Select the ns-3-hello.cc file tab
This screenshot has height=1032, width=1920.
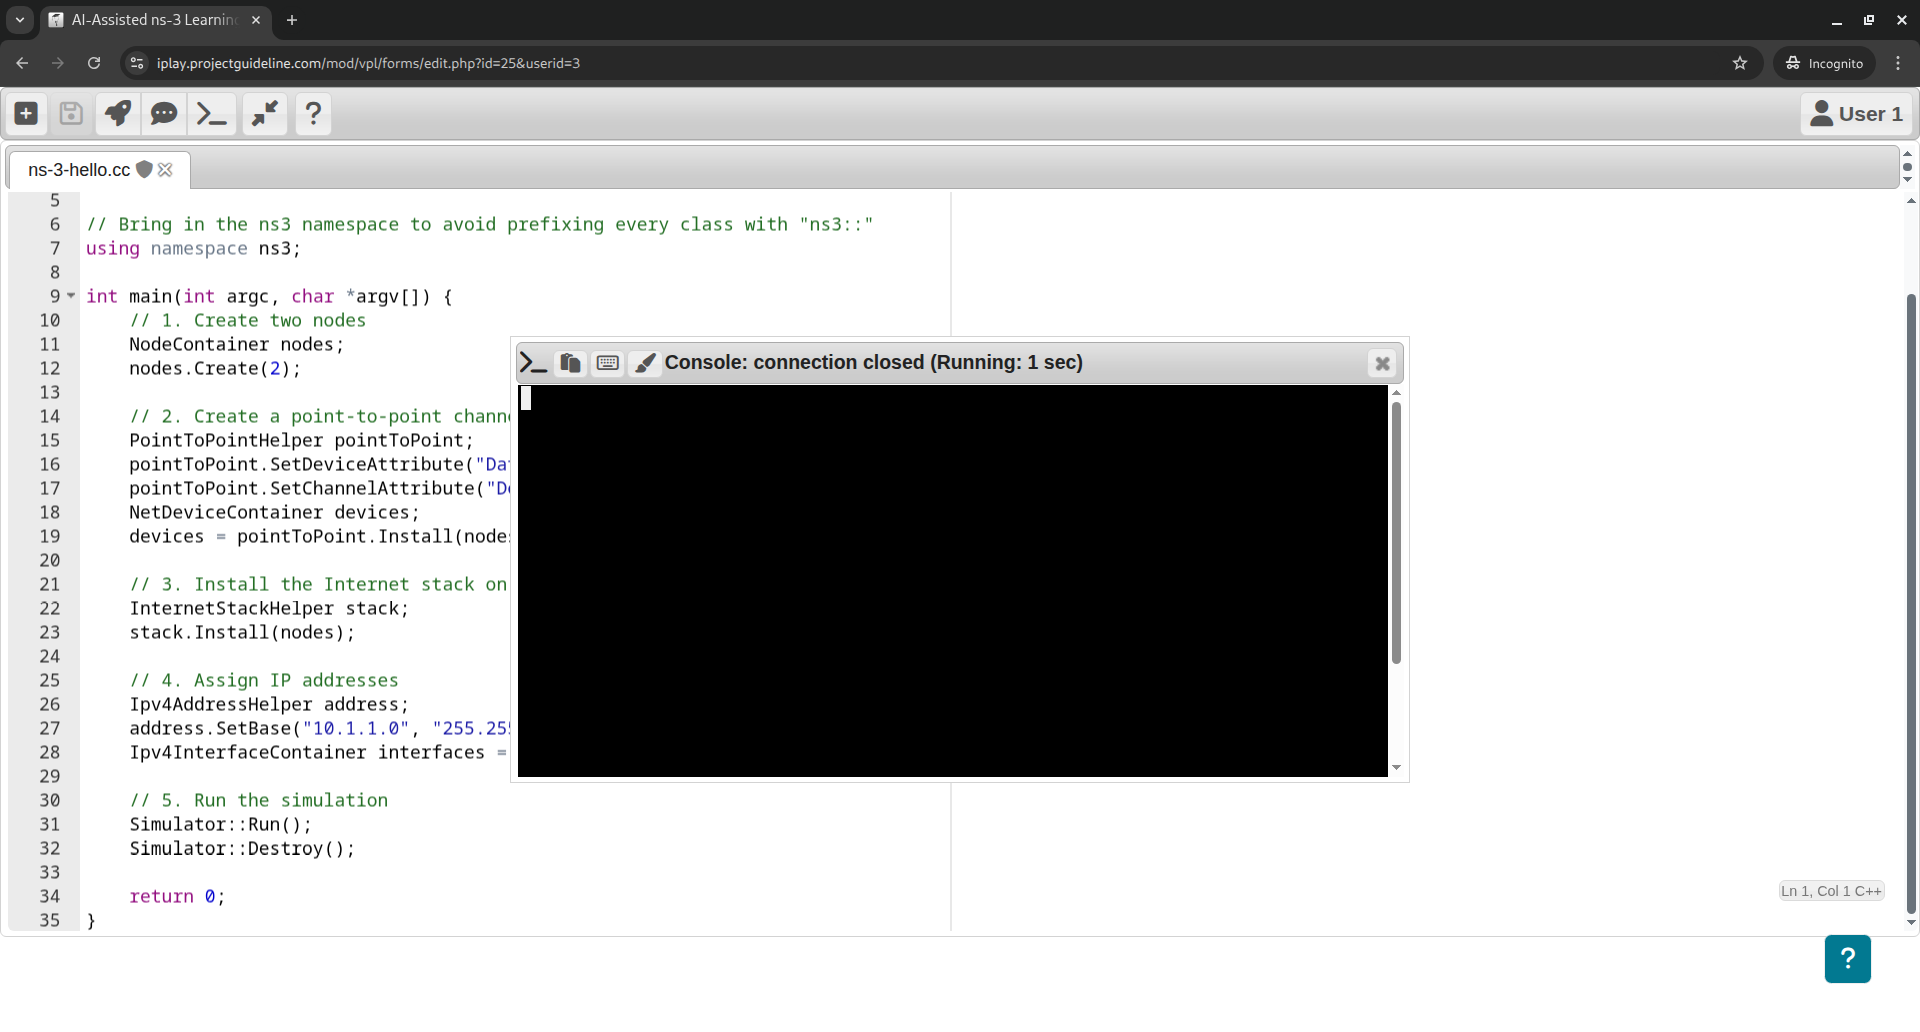pyautogui.click(x=79, y=170)
